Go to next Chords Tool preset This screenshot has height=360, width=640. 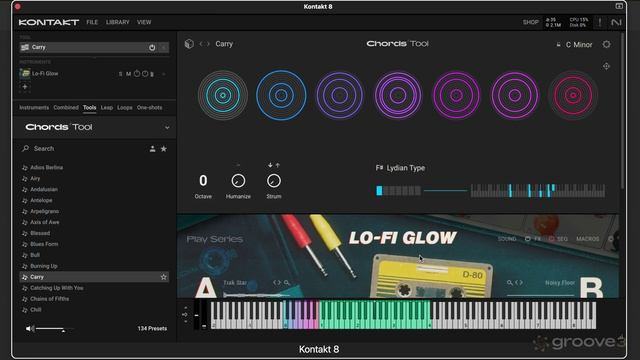point(208,44)
